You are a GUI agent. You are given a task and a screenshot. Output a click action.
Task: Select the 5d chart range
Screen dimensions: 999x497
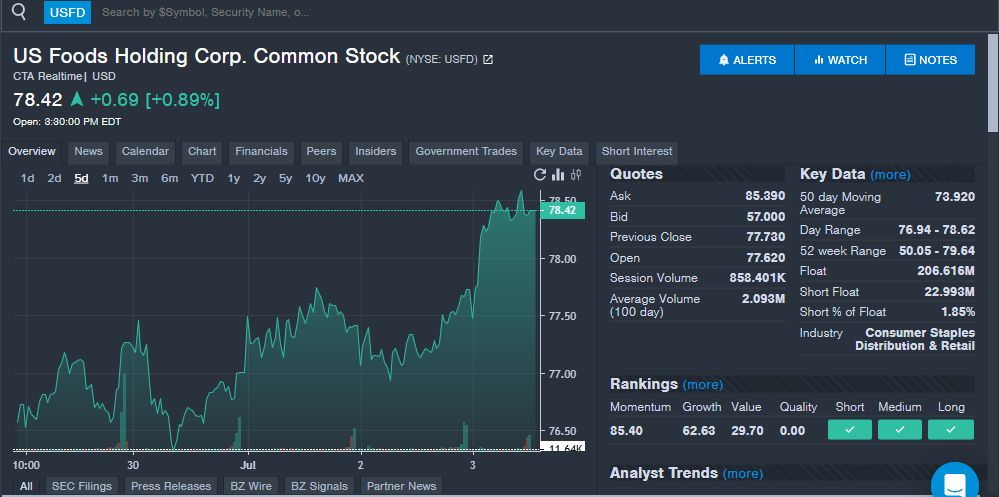[81, 178]
